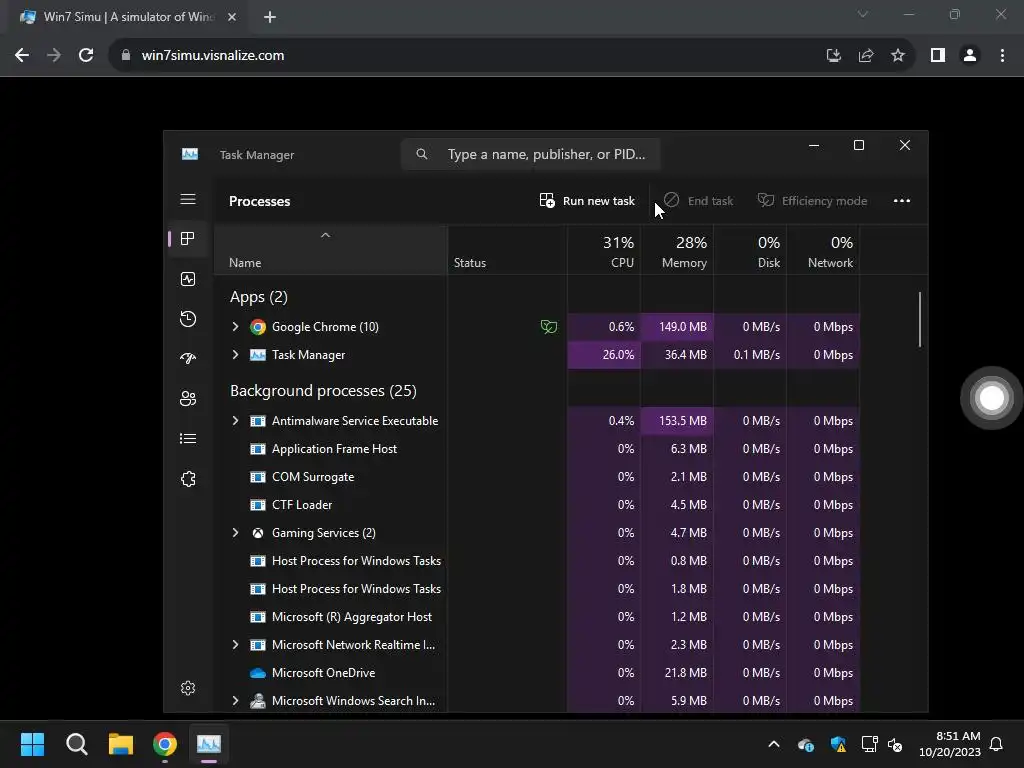Image resolution: width=1024 pixels, height=768 pixels.
Task: Open the clock showing 8:51 AM
Action: pos(950,744)
